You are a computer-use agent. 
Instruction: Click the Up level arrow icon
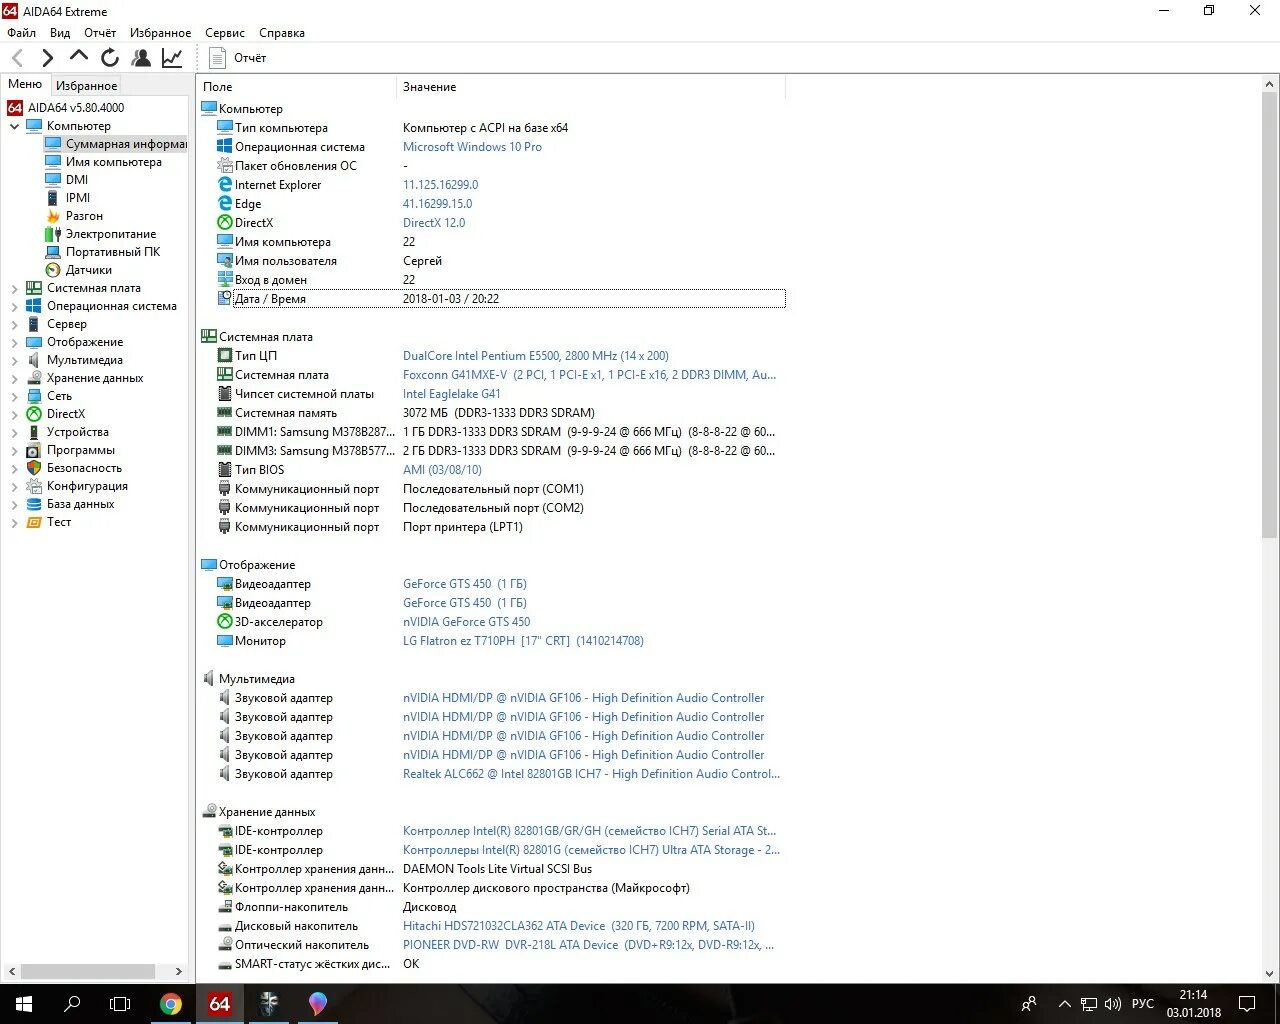click(79, 56)
